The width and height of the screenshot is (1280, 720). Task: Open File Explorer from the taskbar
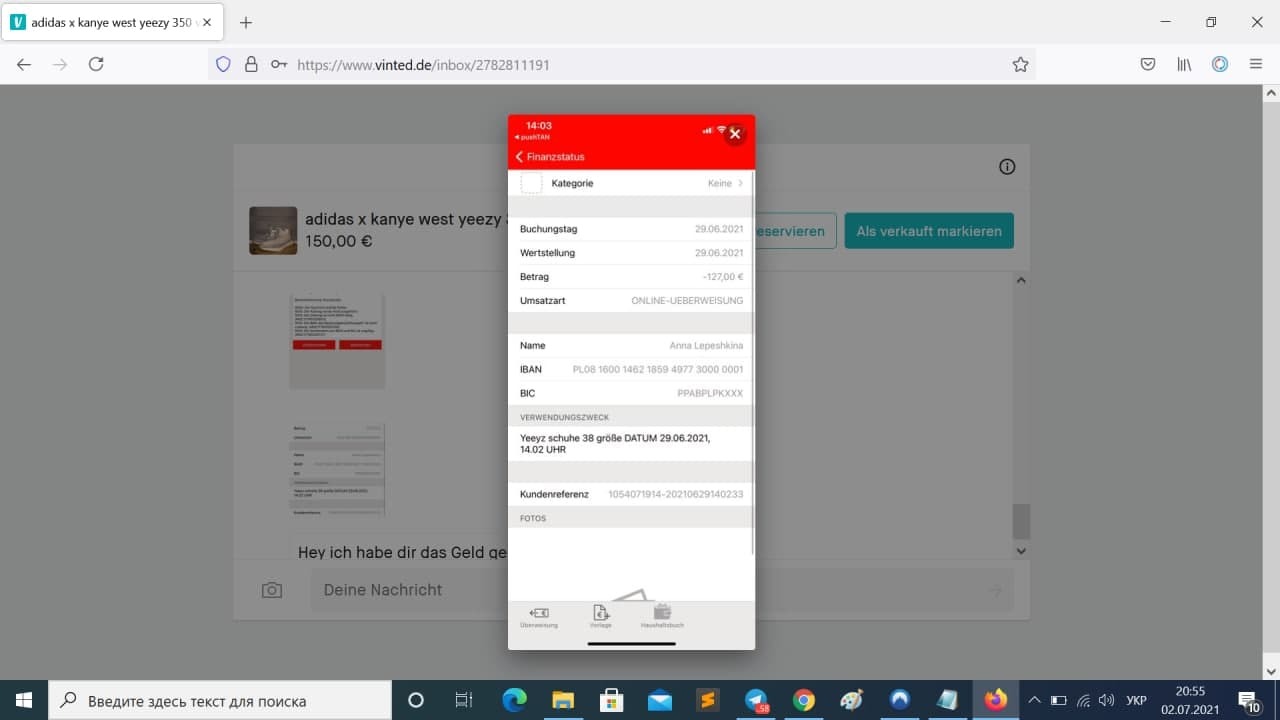pyautogui.click(x=562, y=700)
